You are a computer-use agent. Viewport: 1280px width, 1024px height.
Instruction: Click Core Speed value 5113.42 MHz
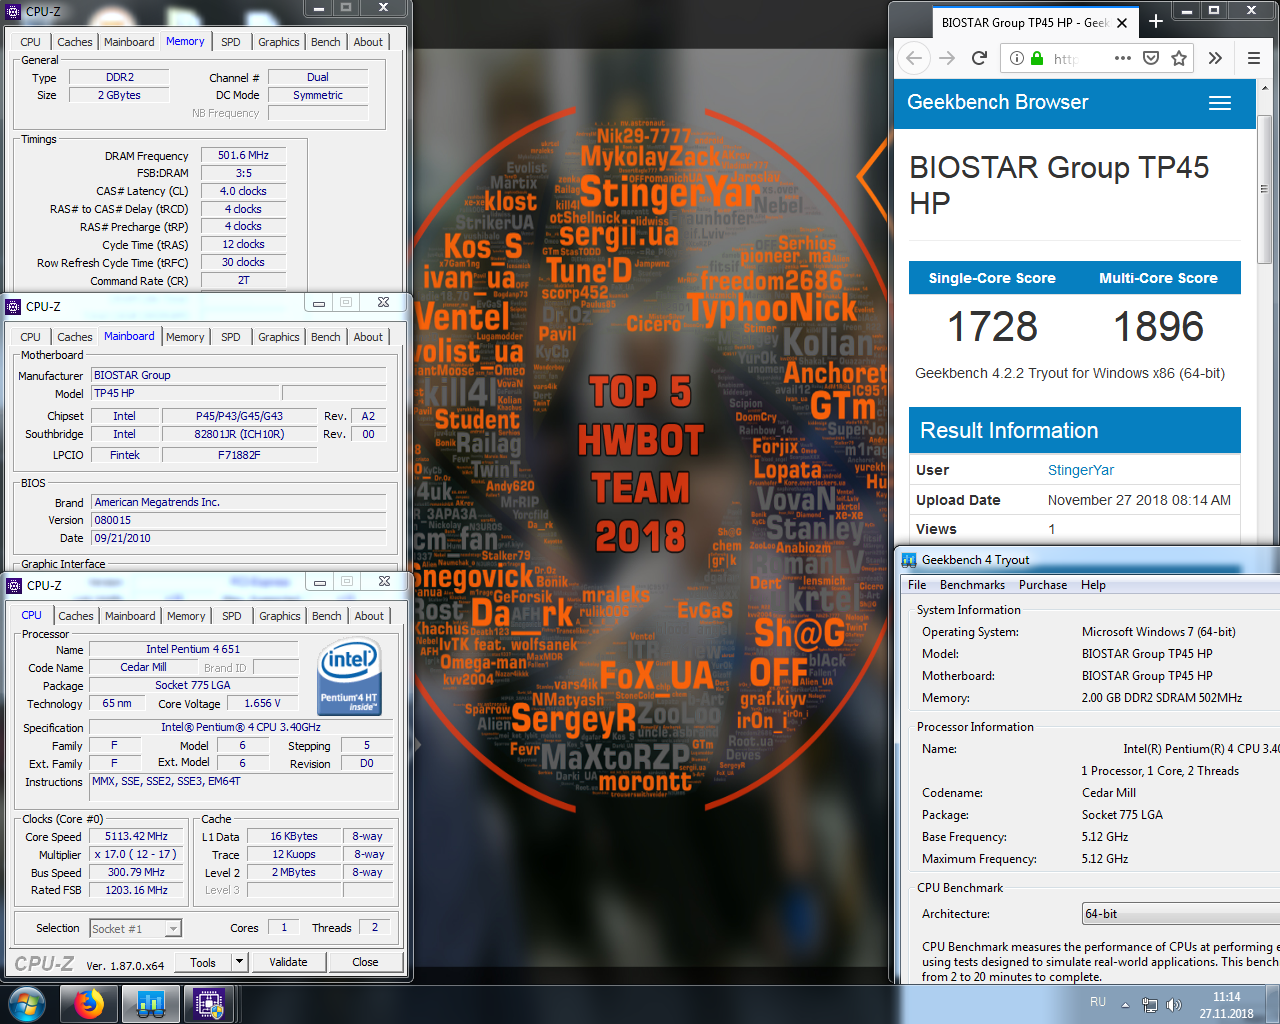pyautogui.click(x=137, y=836)
